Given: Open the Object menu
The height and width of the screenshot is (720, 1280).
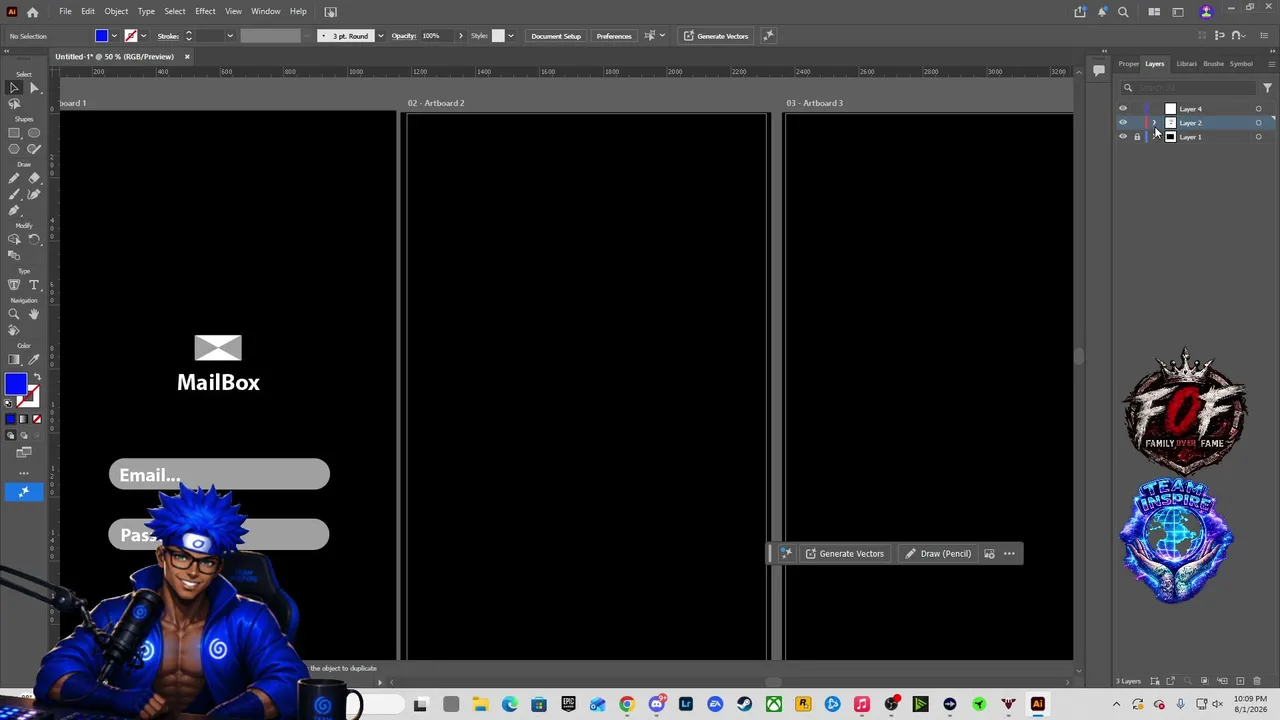Looking at the screenshot, I should tap(116, 11).
